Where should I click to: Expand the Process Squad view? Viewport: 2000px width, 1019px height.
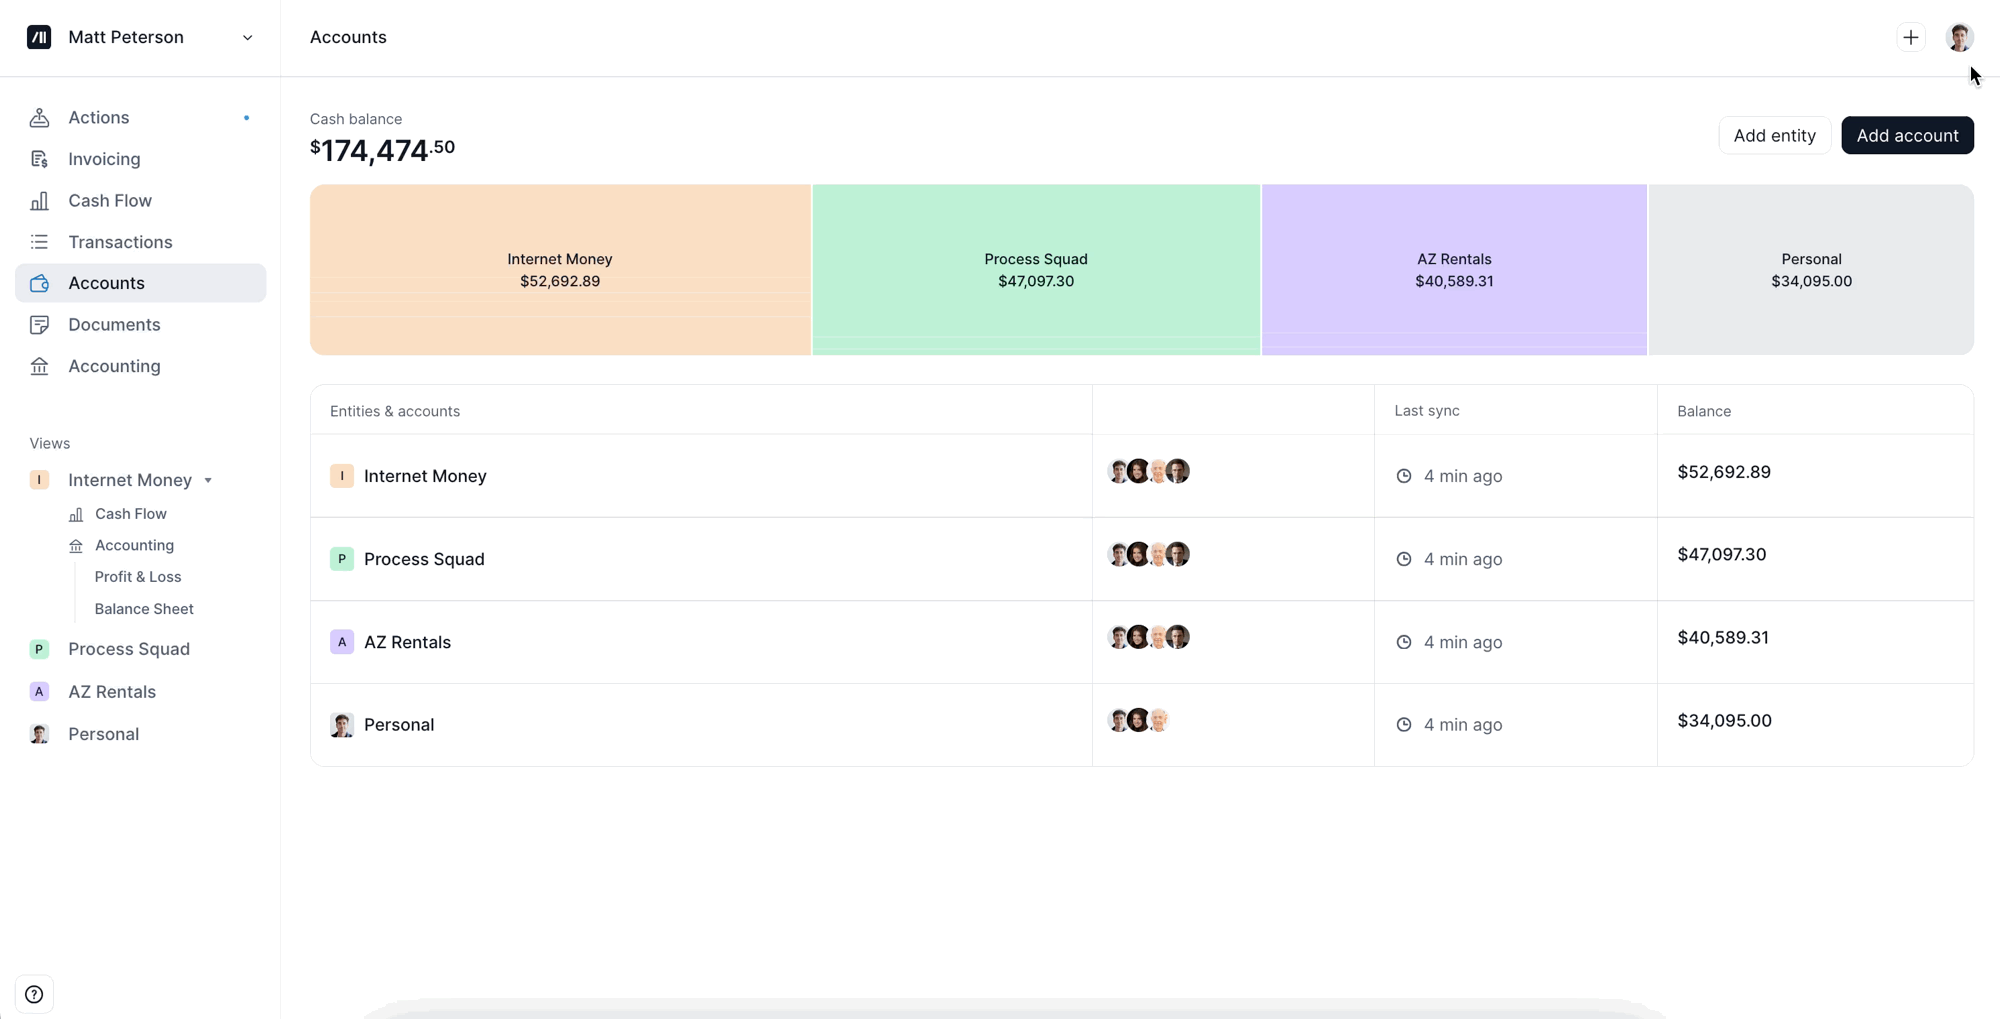tap(128, 649)
